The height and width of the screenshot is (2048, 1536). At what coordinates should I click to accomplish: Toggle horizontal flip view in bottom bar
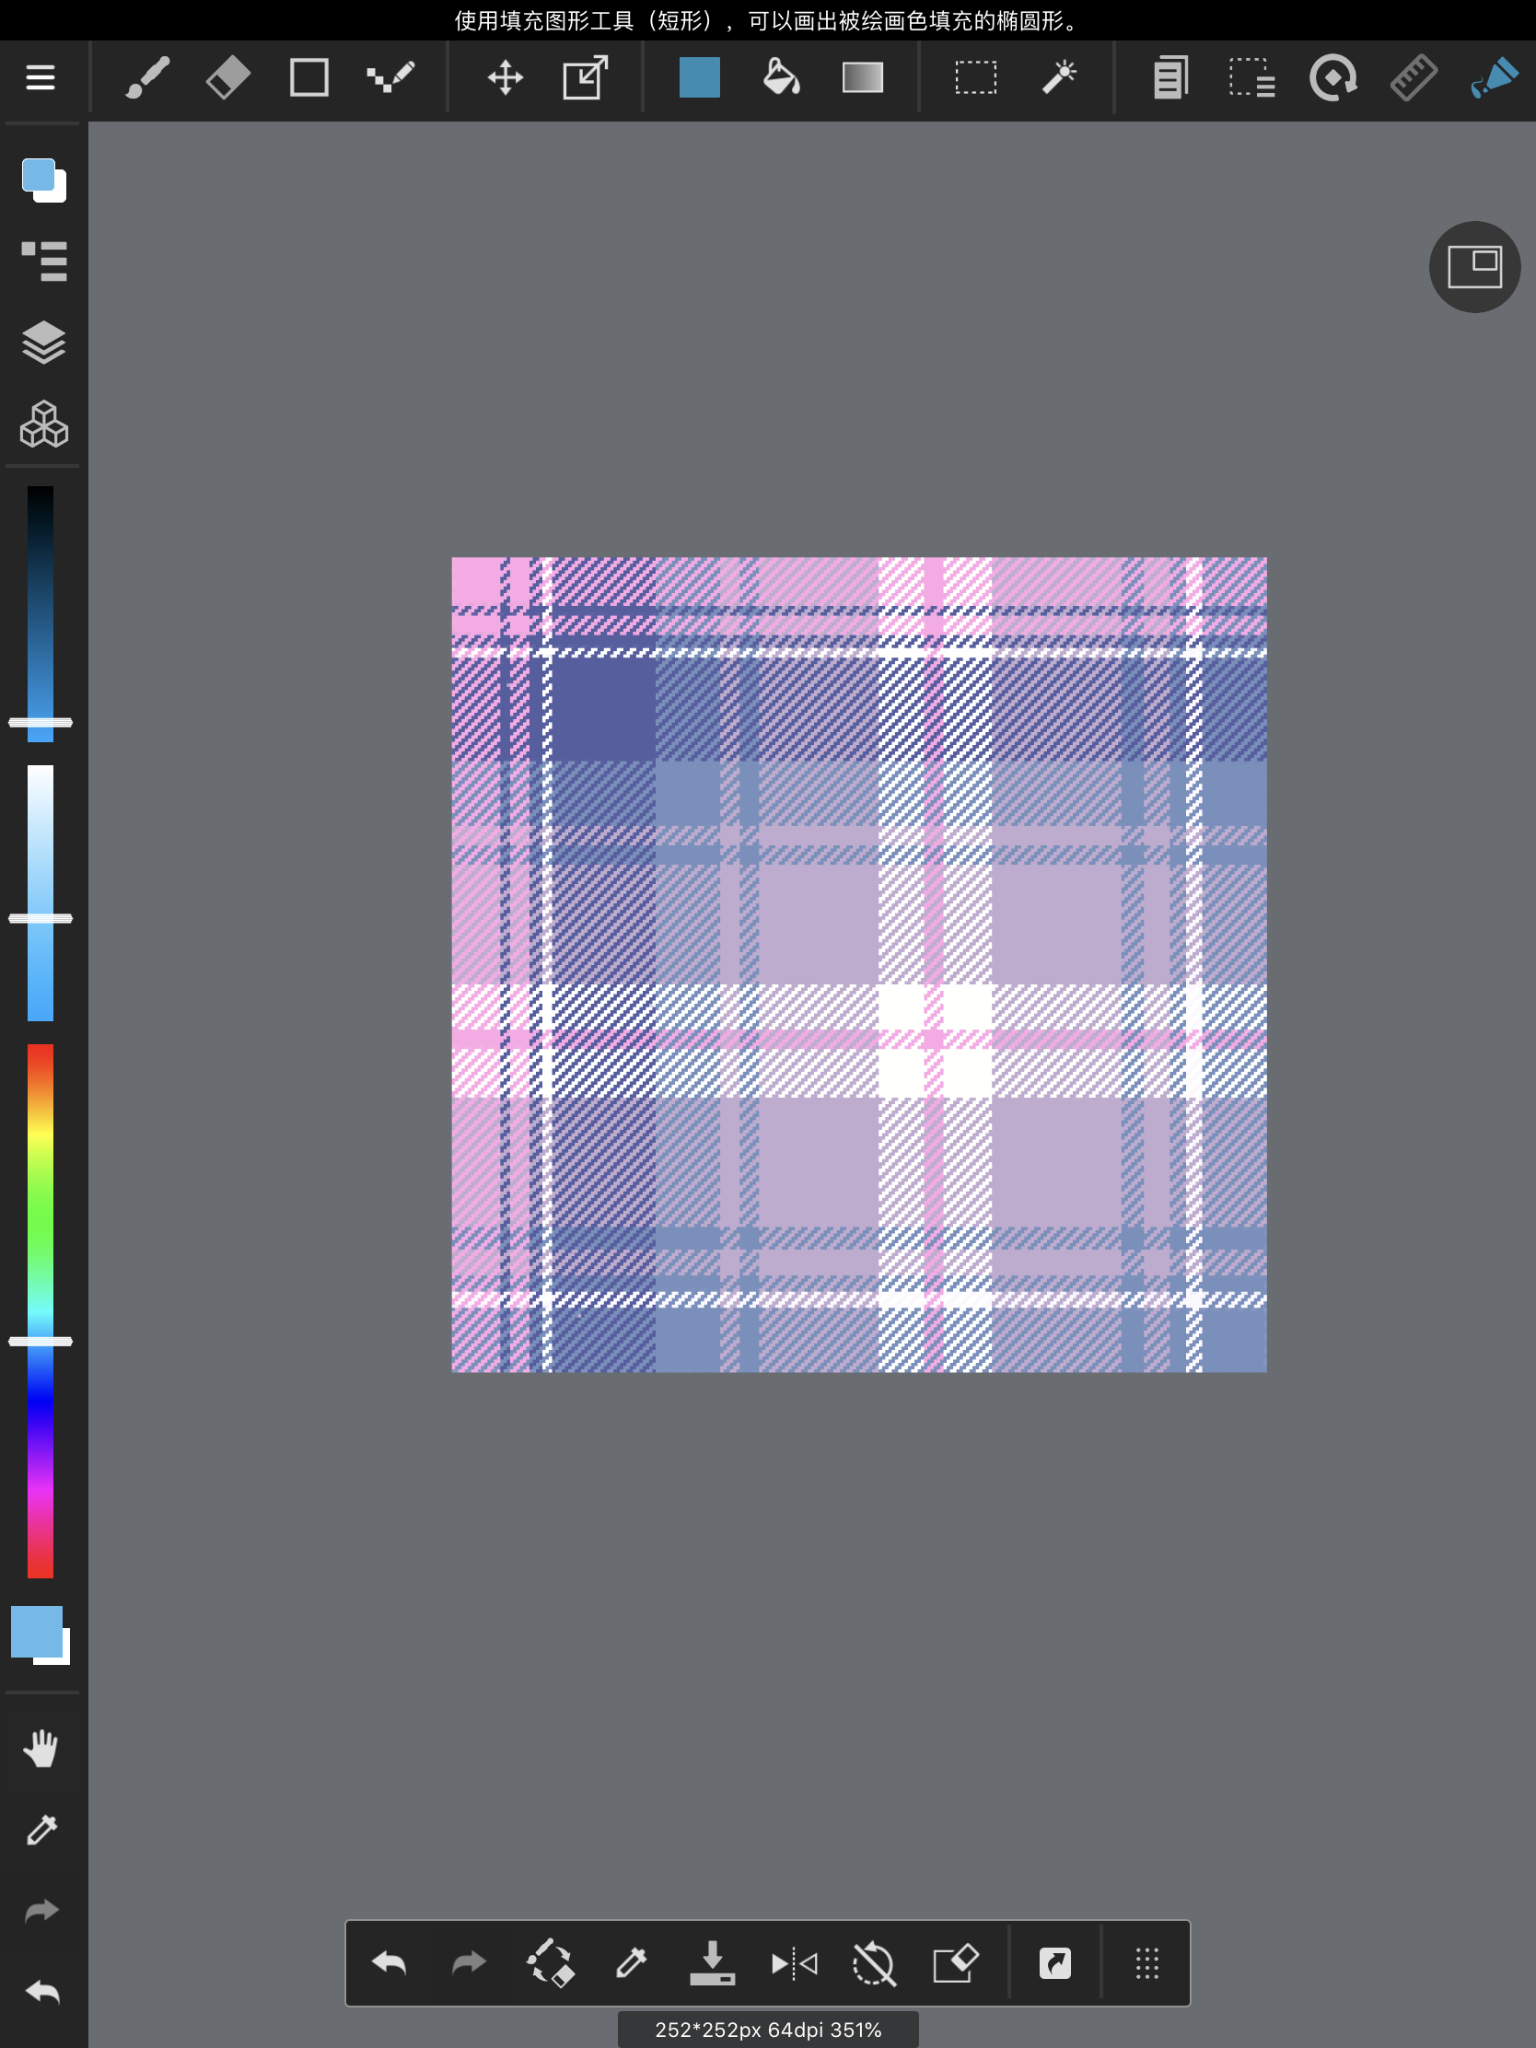point(794,1964)
